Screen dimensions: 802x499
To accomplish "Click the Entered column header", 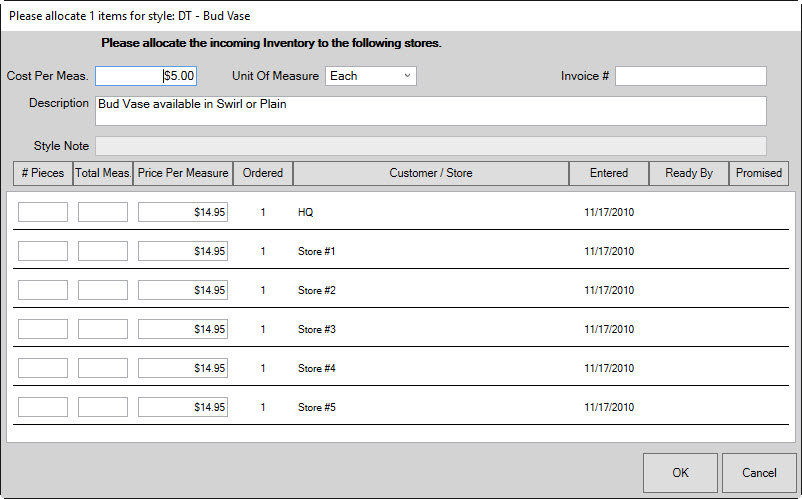I will point(609,173).
